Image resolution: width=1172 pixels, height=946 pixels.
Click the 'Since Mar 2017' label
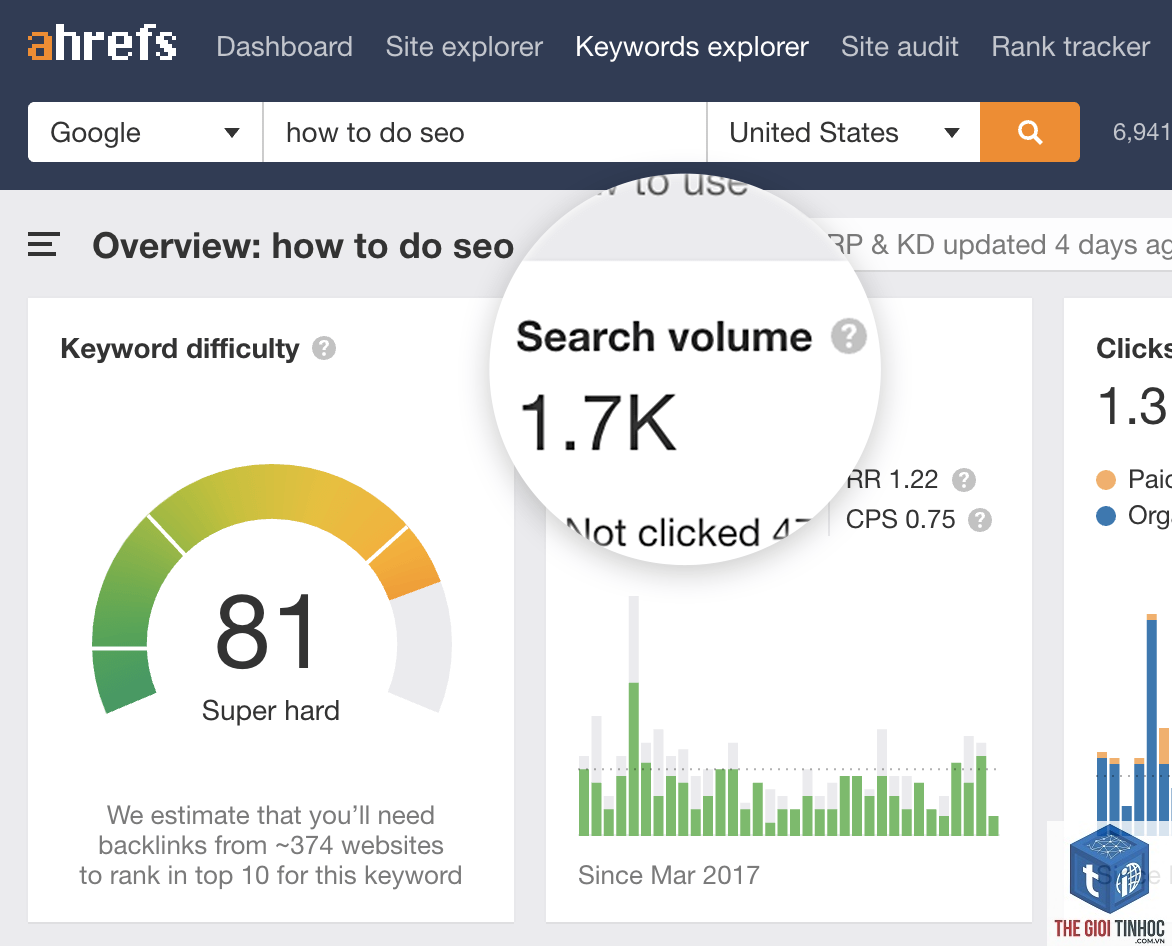(668, 875)
